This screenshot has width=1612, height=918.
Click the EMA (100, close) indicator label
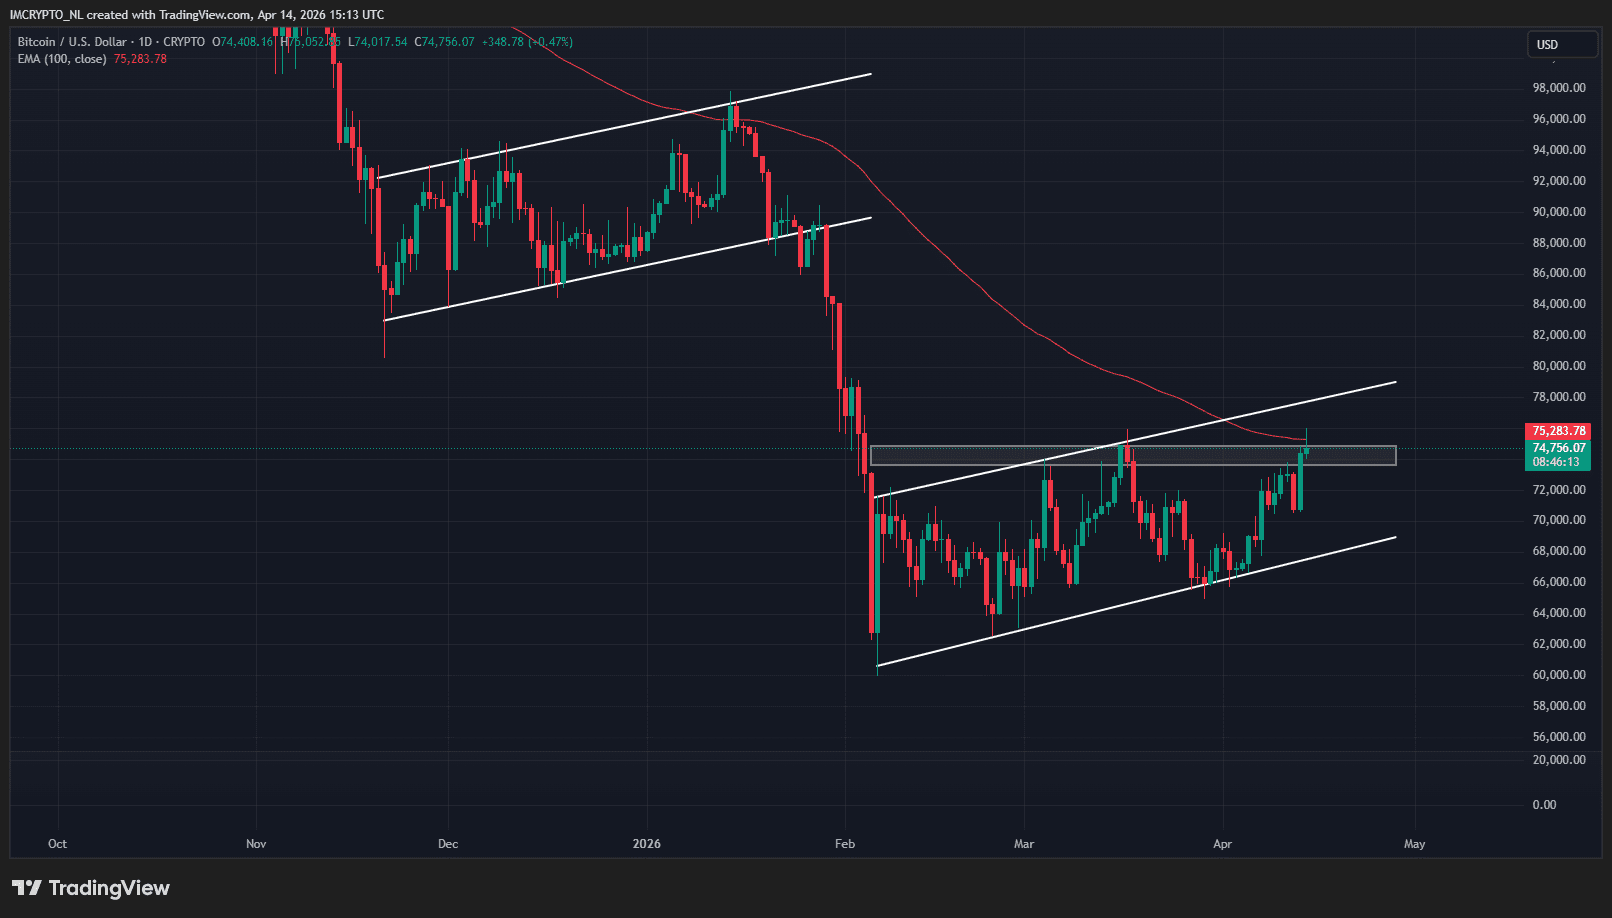click(61, 59)
